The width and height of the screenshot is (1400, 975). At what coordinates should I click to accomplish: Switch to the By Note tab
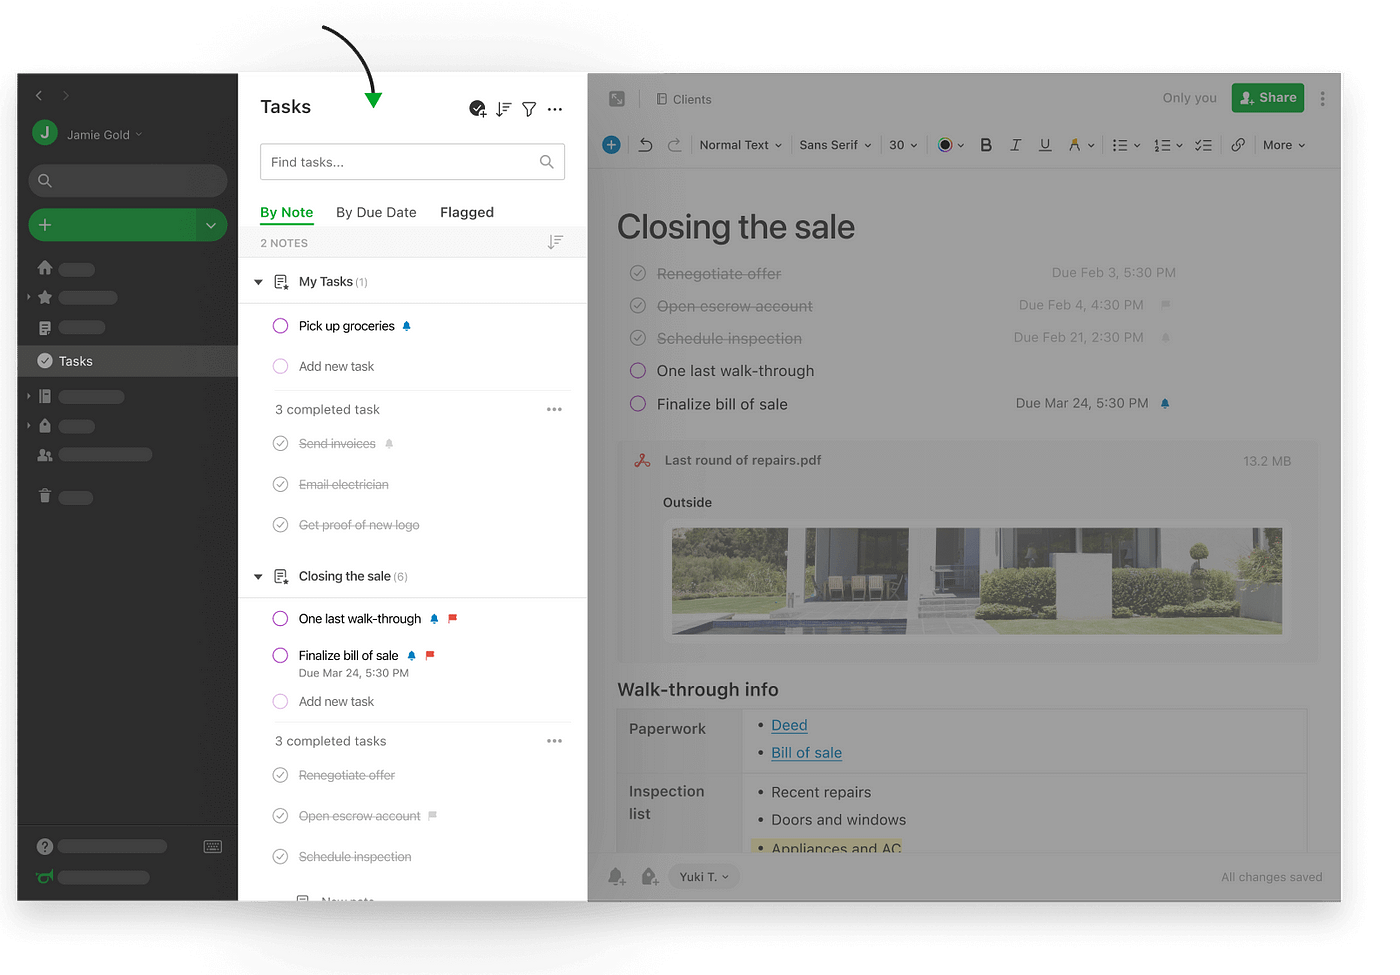pyautogui.click(x=286, y=212)
